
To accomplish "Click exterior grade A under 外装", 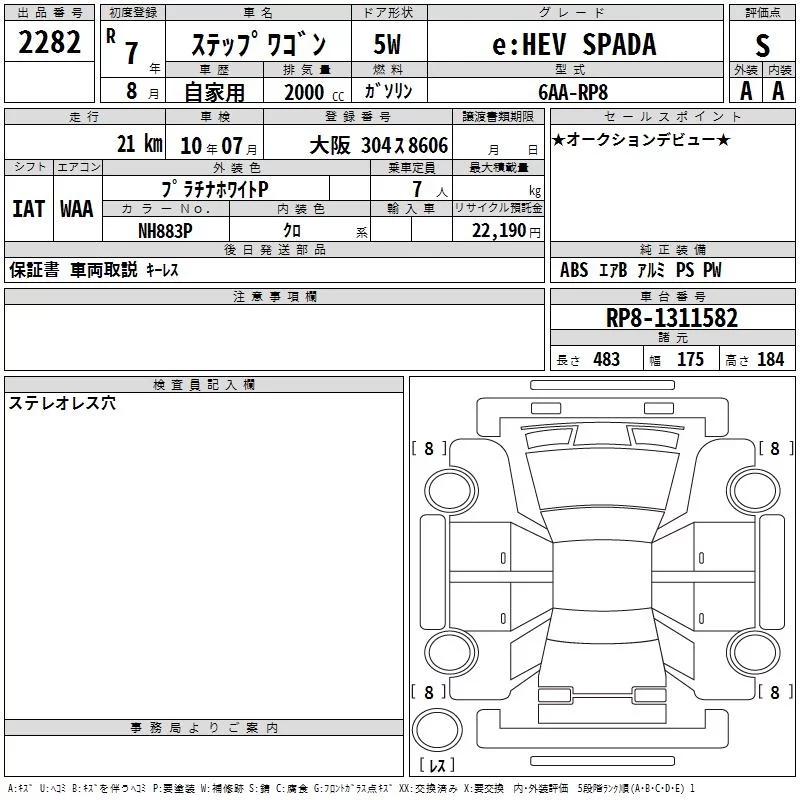I will (746, 91).
